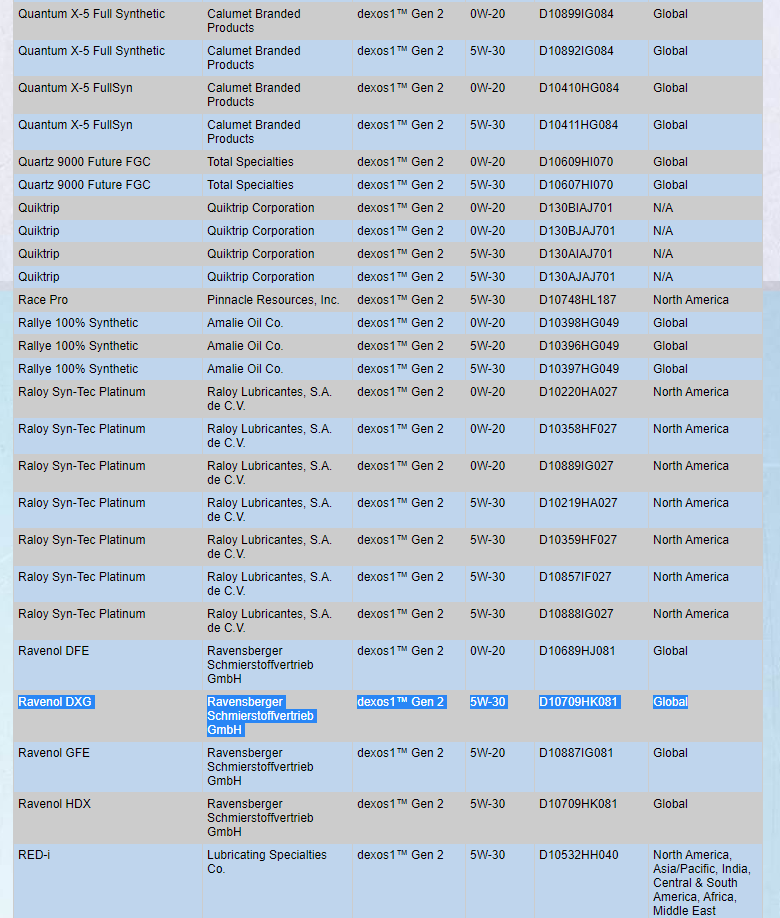Click Quiktrip license D130BIAJ701
780x918 pixels.
point(576,208)
